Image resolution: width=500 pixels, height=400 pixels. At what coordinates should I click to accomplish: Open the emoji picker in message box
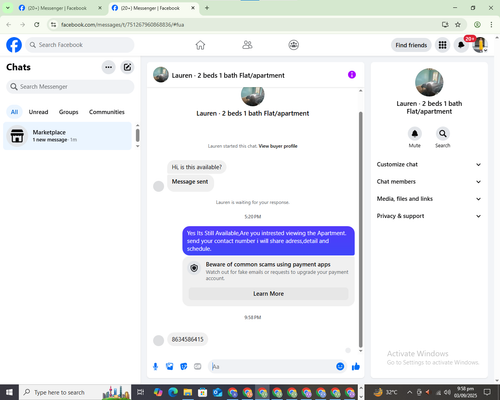(x=340, y=367)
